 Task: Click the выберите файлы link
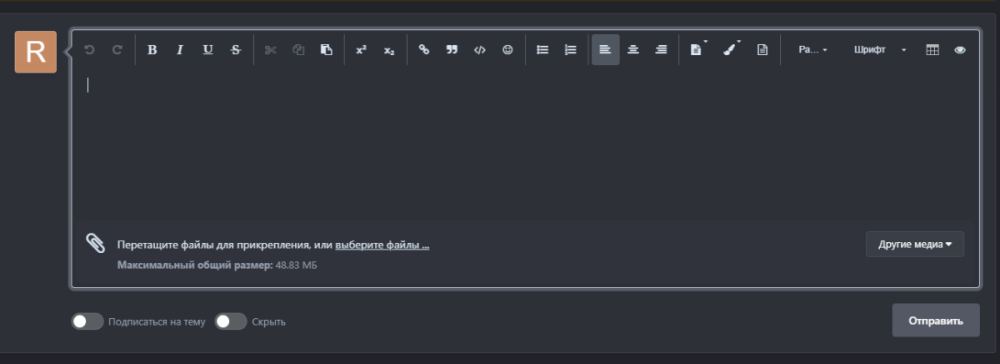pos(382,245)
